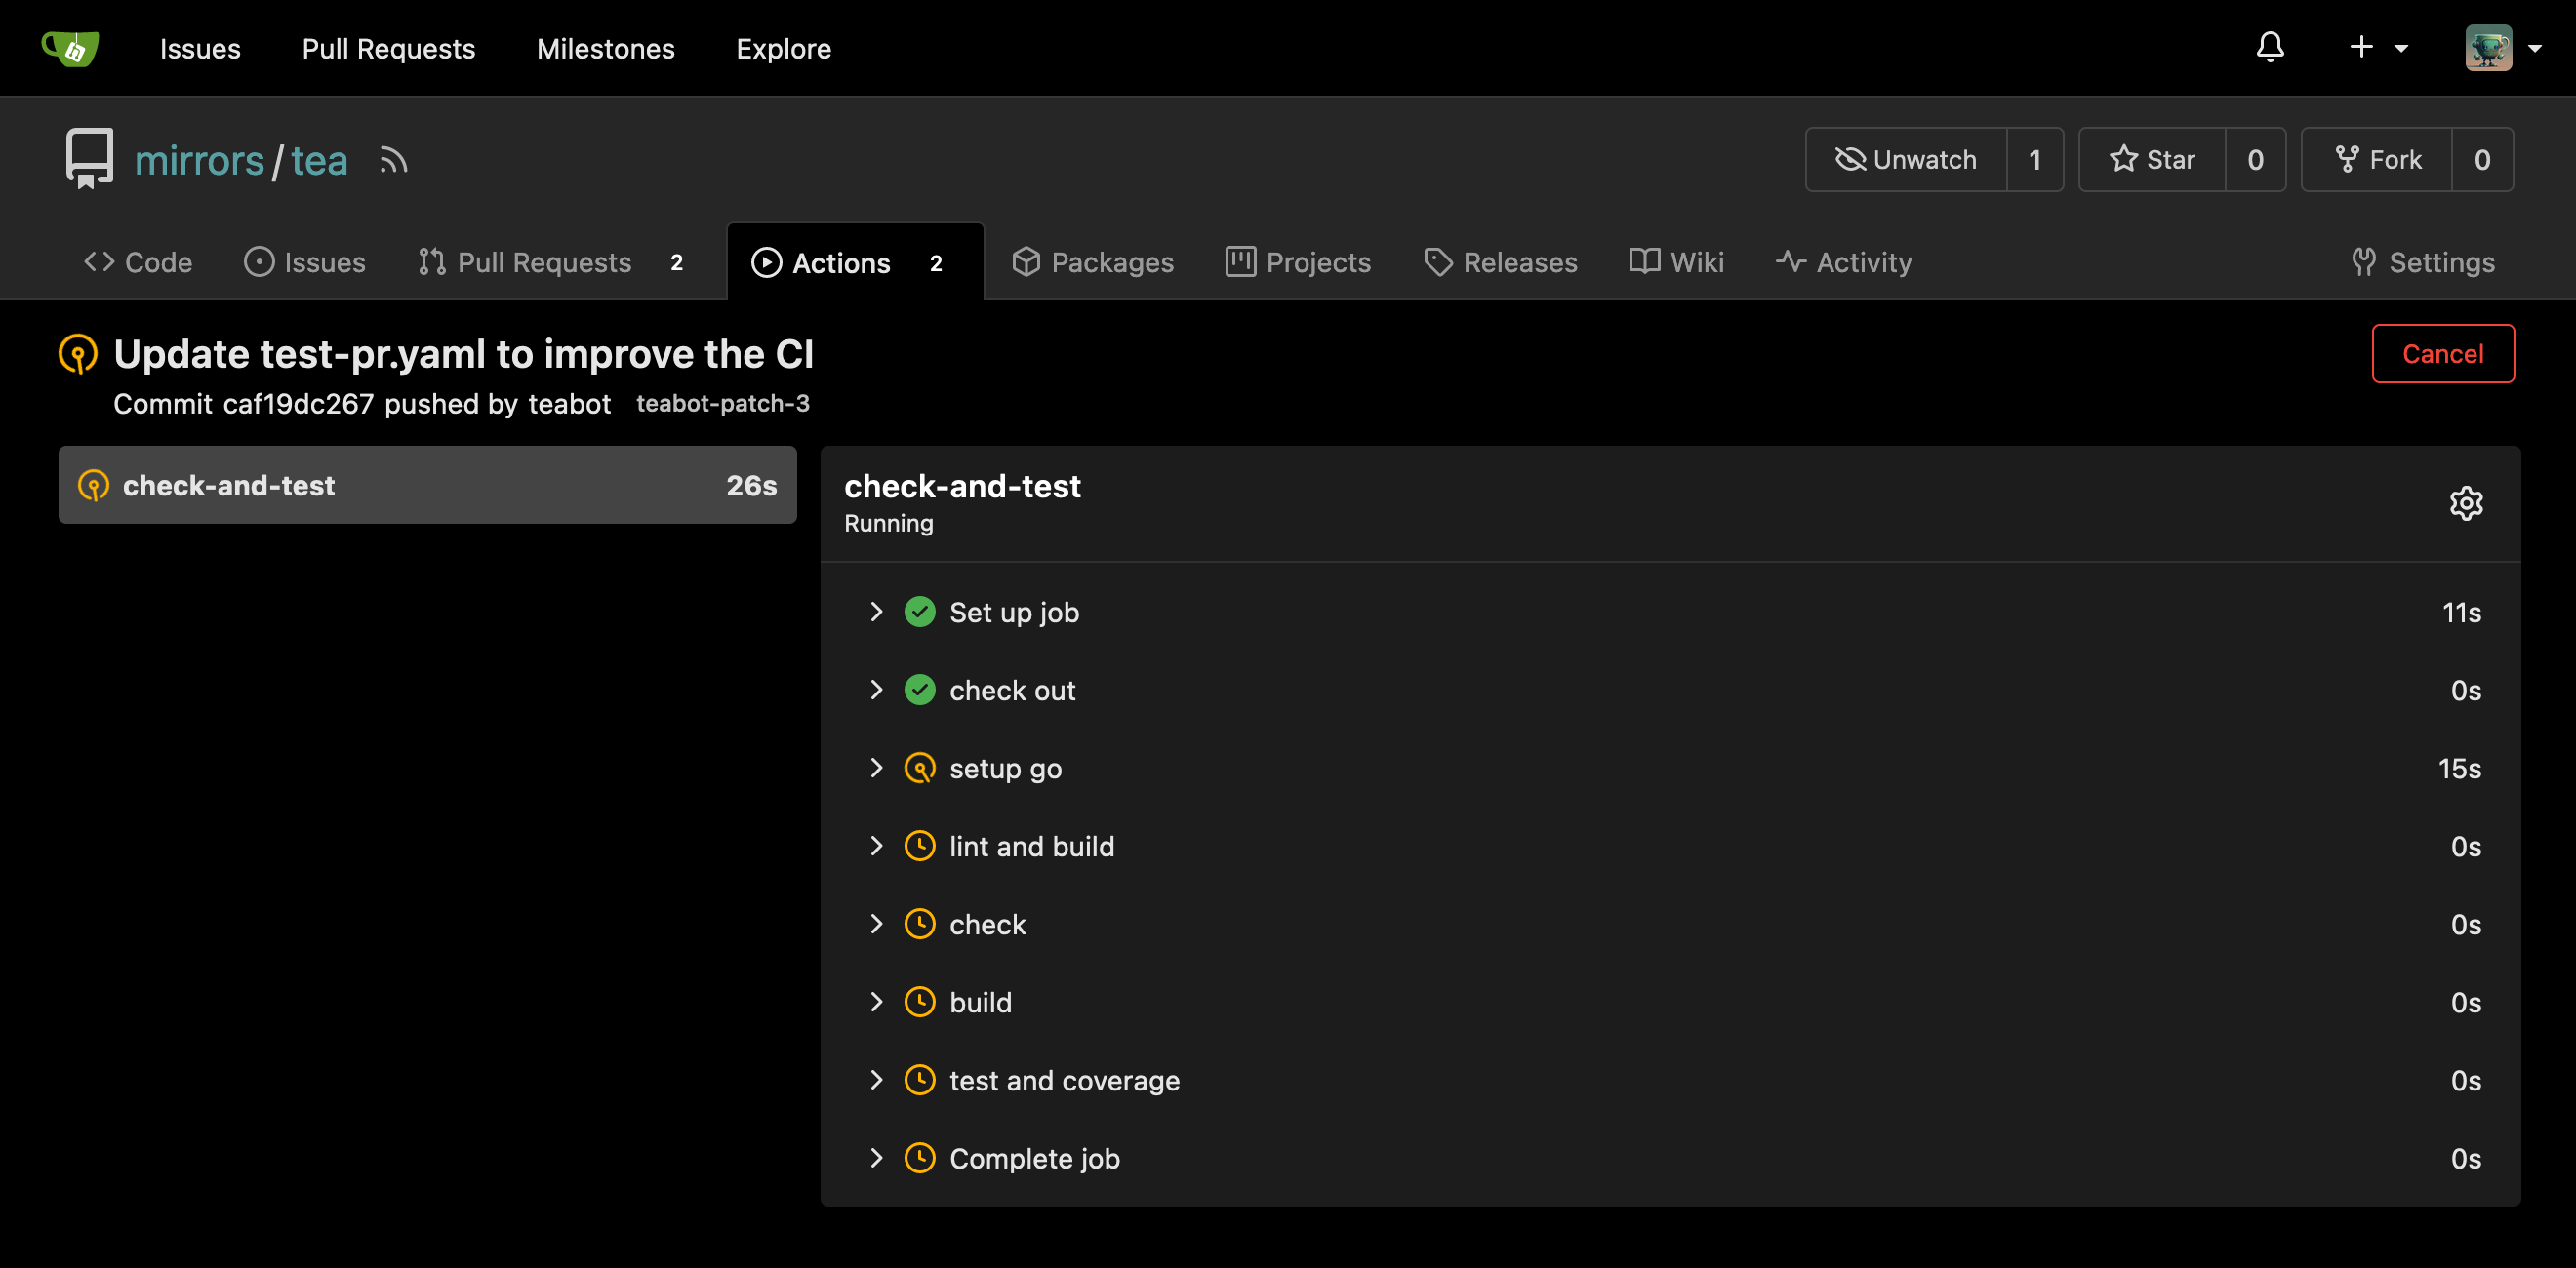Click the Gitea logo icon top-left

point(72,48)
